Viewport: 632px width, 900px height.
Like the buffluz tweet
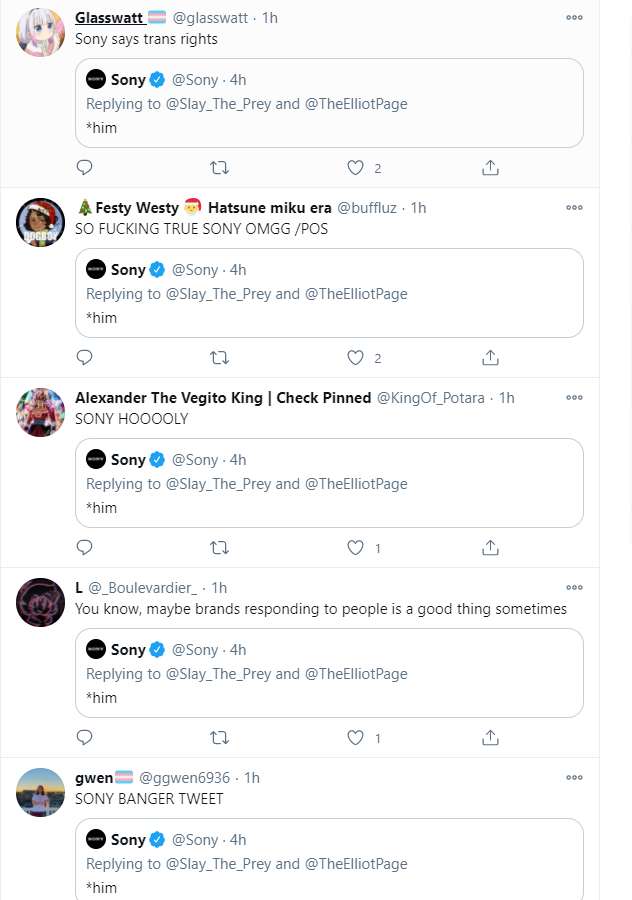[x=355, y=358]
